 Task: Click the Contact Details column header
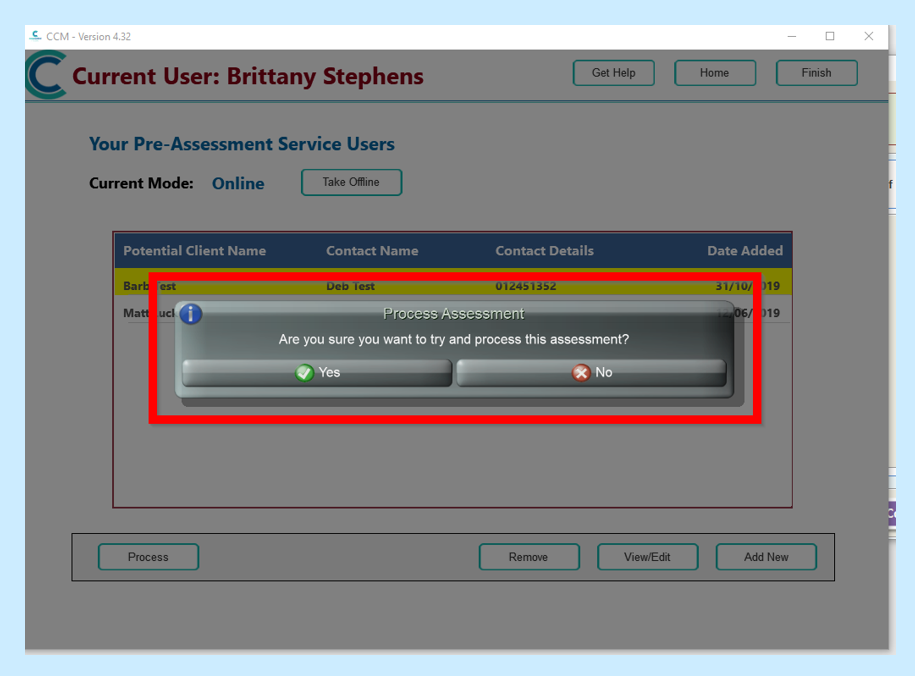544,251
